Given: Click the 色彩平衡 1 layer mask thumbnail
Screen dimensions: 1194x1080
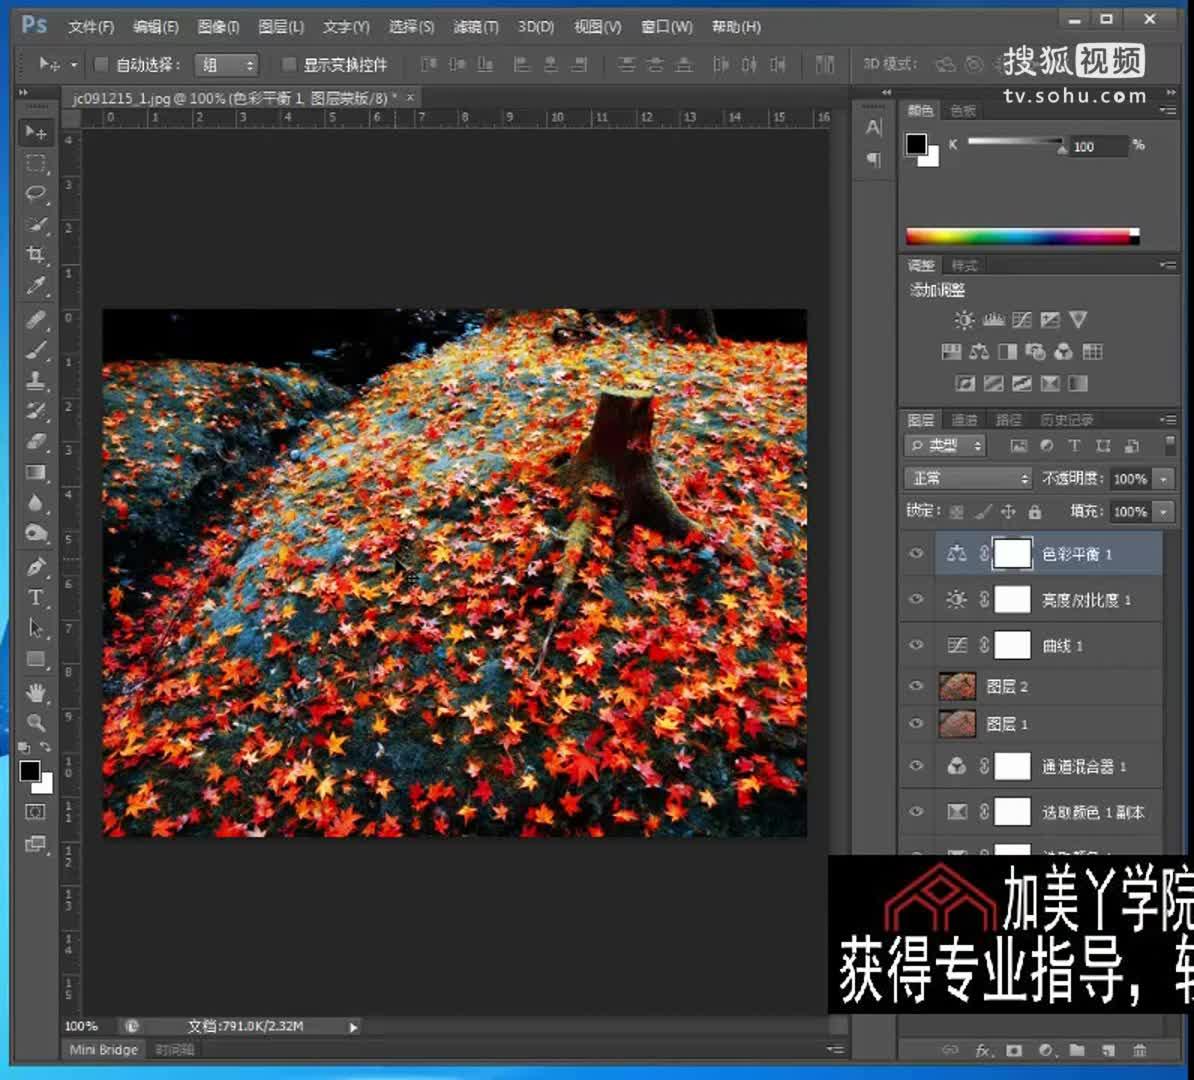Looking at the screenshot, I should pyautogui.click(x=1011, y=554).
